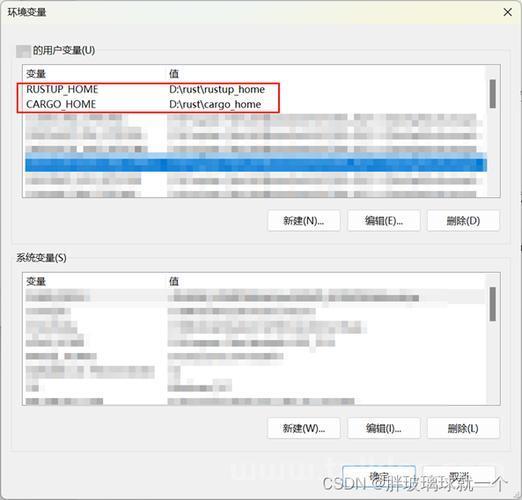Click 删除(L) to delete system variable

pyautogui.click(x=463, y=428)
